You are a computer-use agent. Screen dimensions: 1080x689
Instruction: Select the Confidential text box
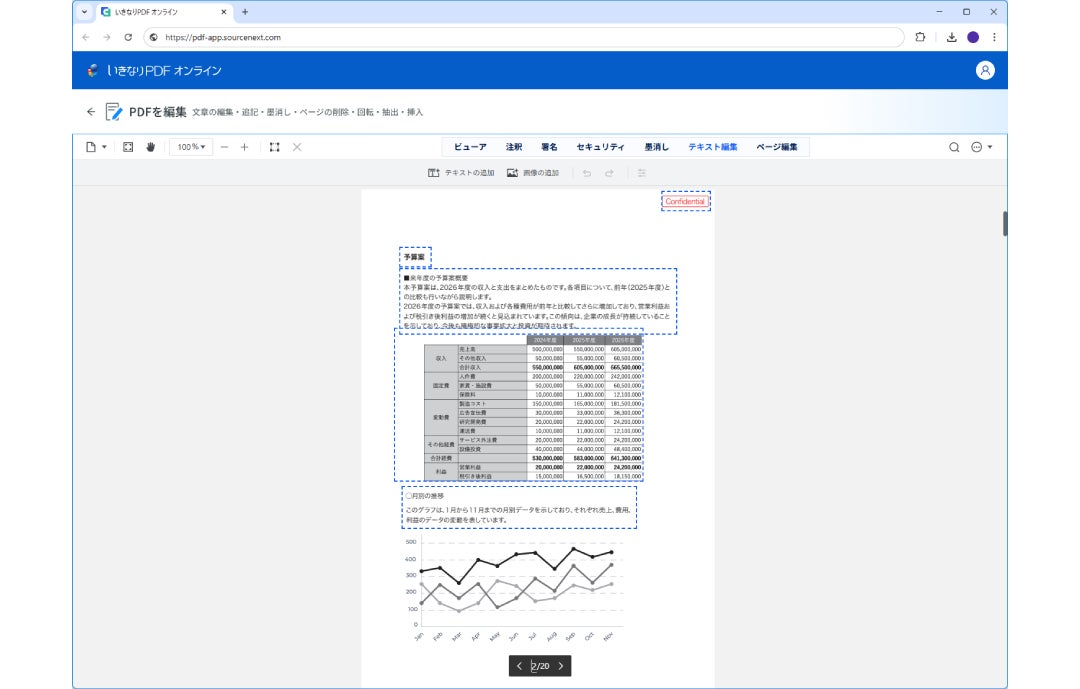coord(685,201)
